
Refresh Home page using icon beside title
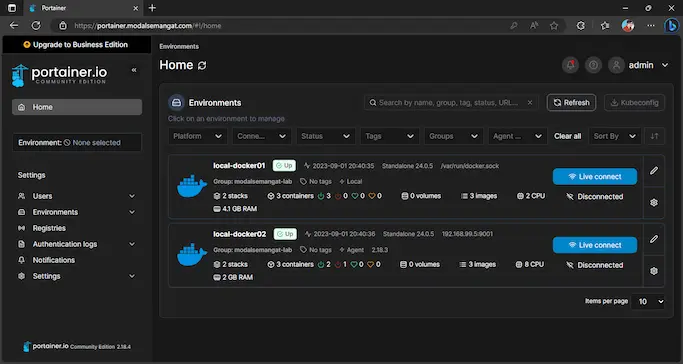pos(202,65)
